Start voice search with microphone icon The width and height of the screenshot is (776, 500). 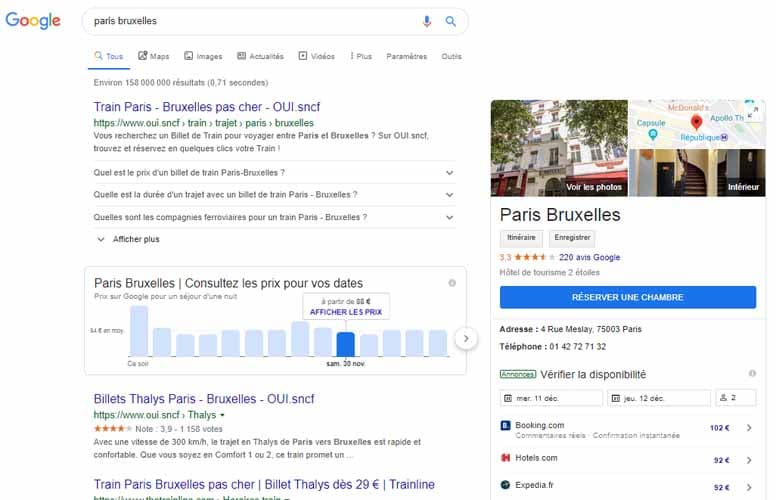click(427, 21)
